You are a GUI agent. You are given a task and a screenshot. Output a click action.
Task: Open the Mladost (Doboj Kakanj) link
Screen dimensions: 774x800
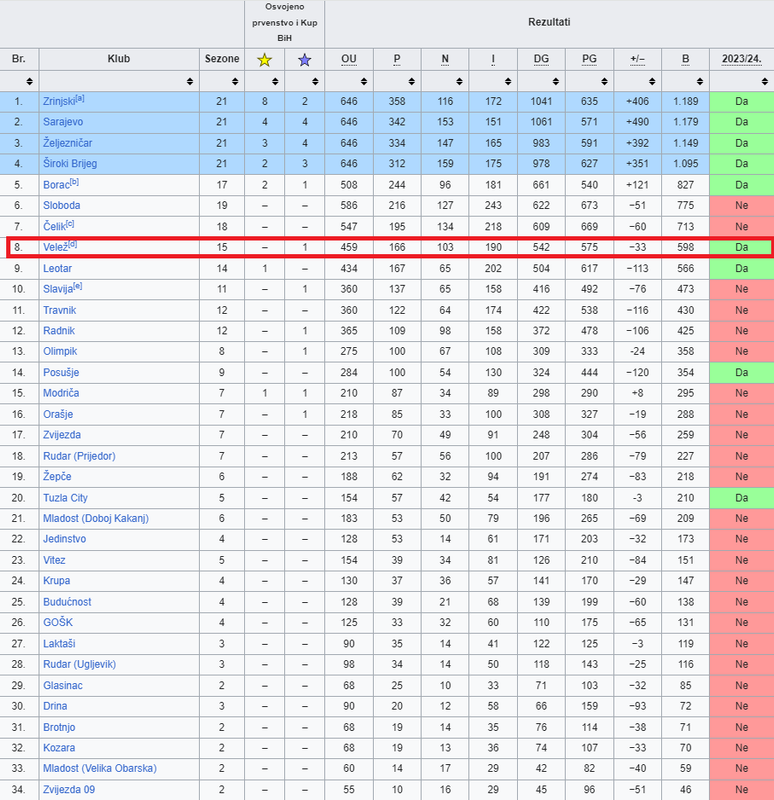[x=96, y=518]
